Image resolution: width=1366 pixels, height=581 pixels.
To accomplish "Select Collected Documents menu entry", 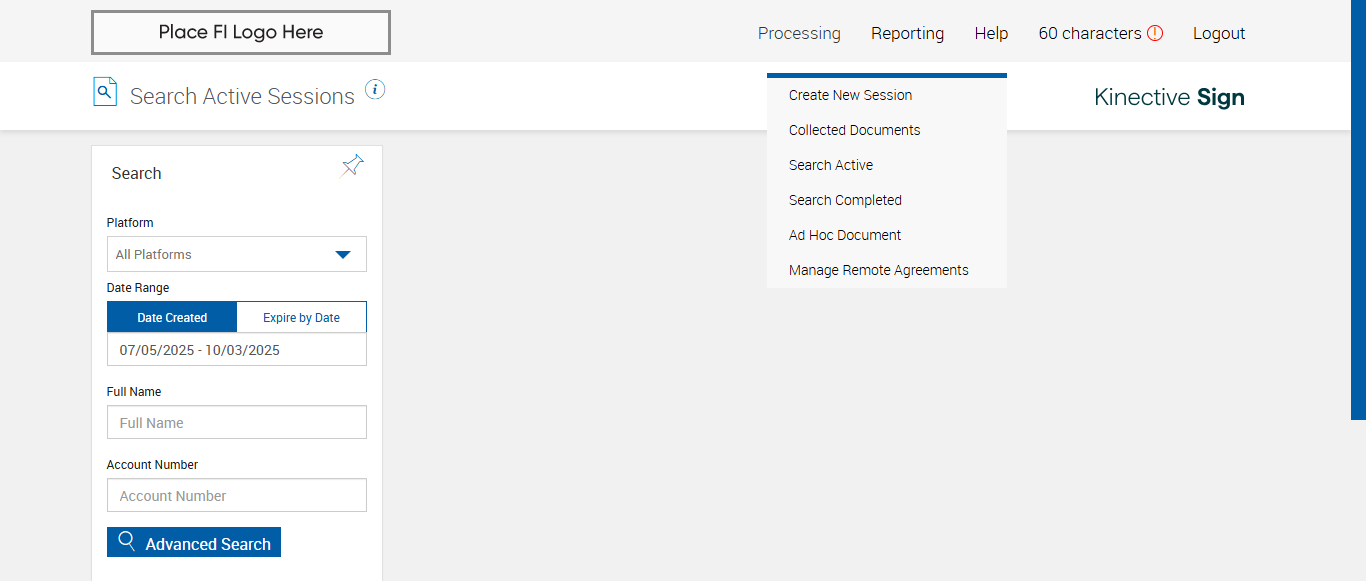I will (854, 130).
